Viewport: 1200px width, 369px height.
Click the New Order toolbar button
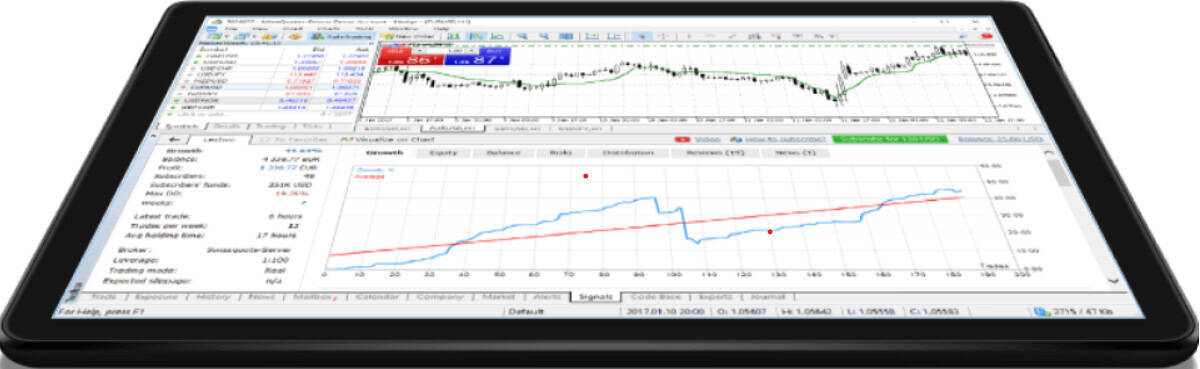tap(408, 37)
